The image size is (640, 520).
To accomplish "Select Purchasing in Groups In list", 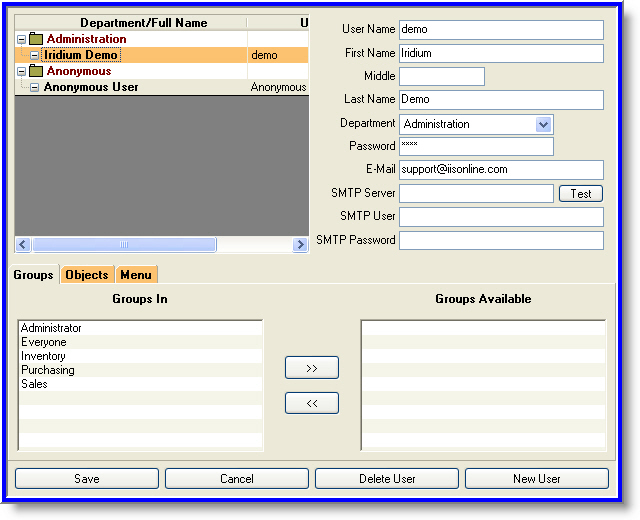I will pyautogui.click(x=48, y=370).
